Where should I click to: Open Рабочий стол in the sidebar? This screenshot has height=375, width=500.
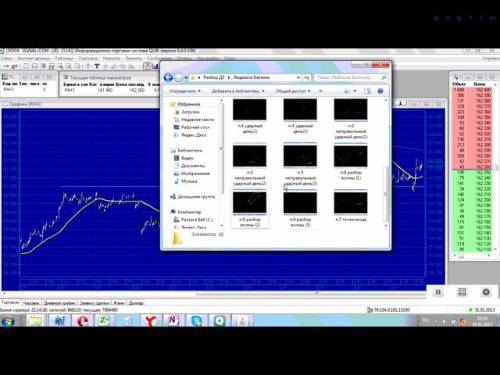pyautogui.click(x=195, y=127)
